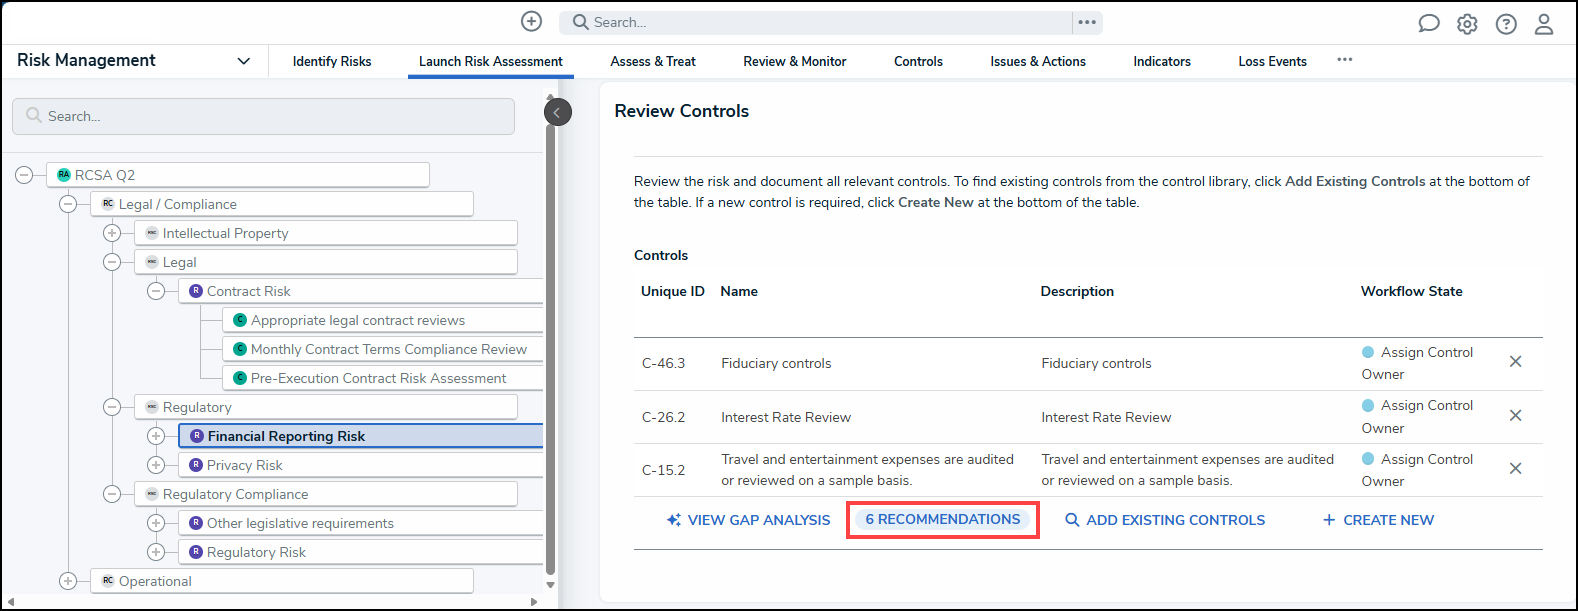The height and width of the screenshot is (611, 1578).
Task: Remove control C-46.3 with its X icon
Action: point(1515,362)
